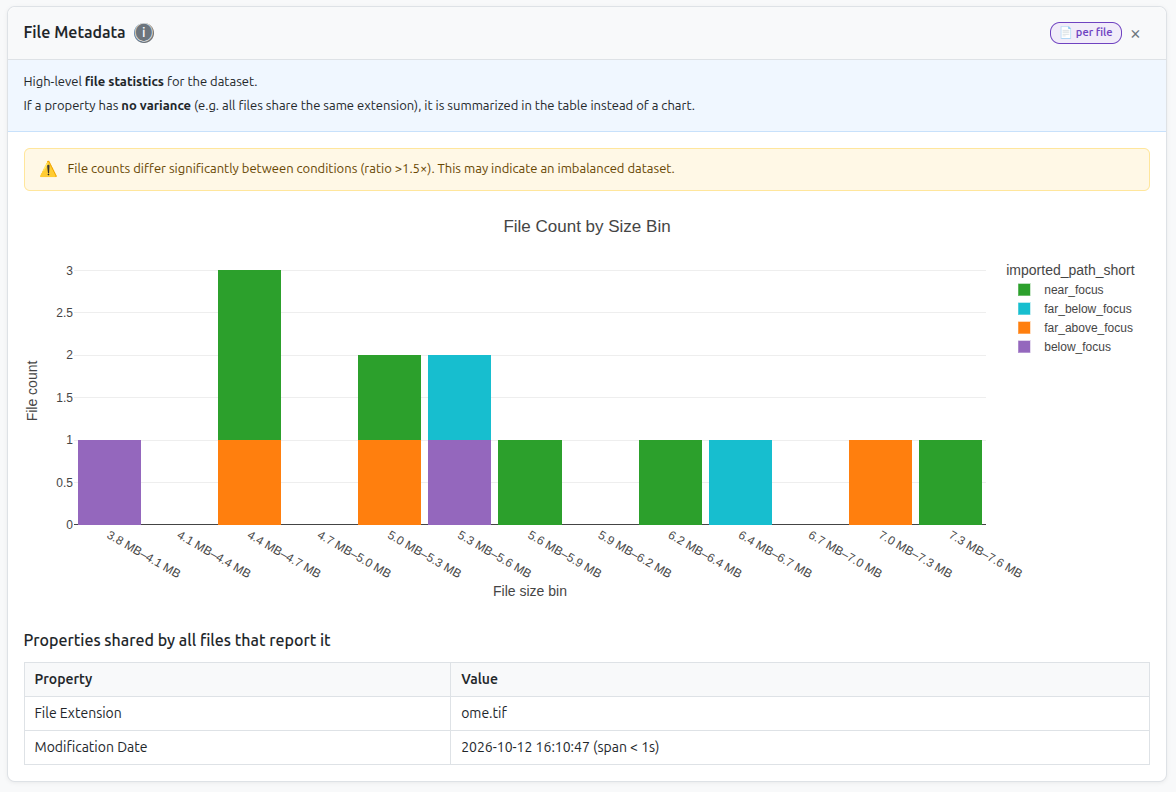
Task: Click the File size bin axis title
Action: tap(530, 591)
